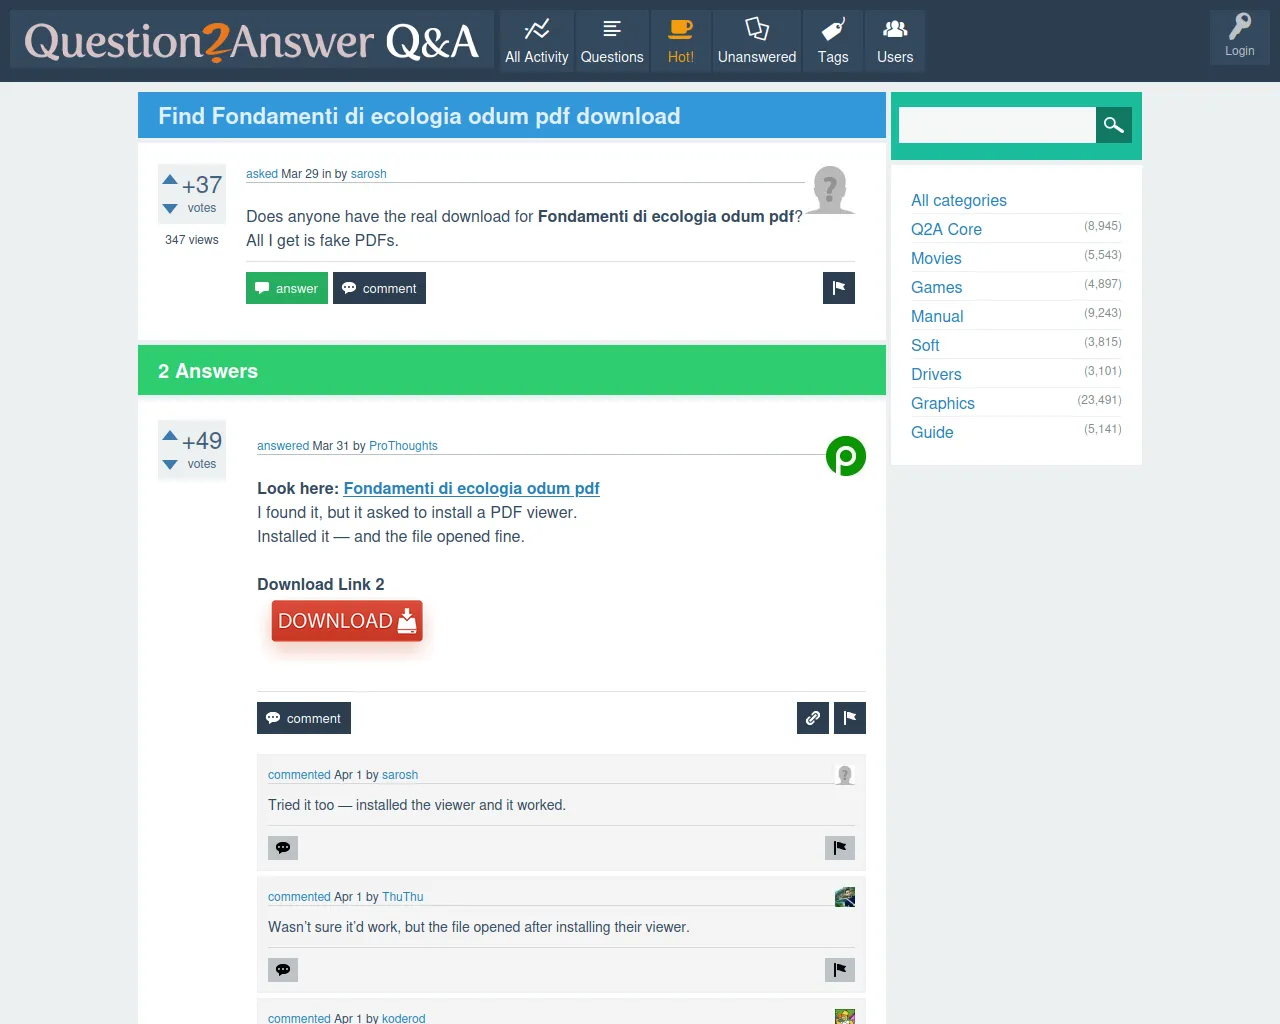Screen dimensions: 1280x1024
Task: Flag the question
Action: pos(839,288)
